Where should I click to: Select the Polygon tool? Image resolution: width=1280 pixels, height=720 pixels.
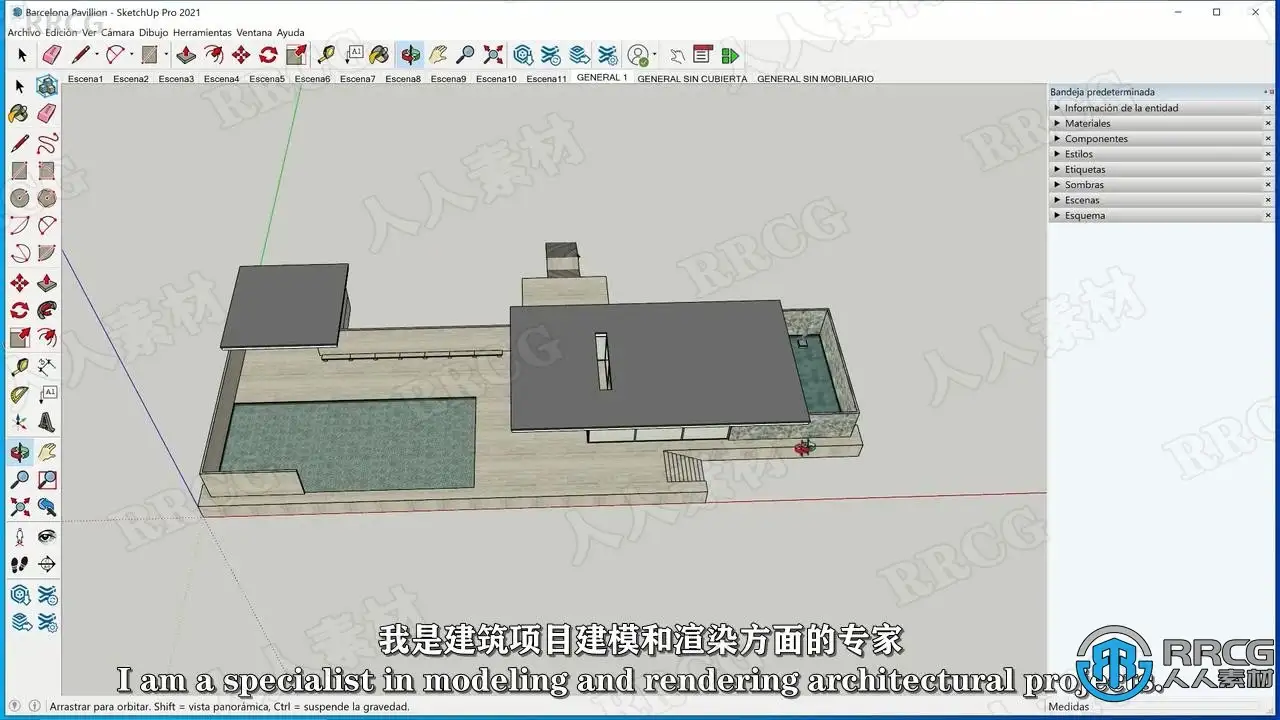point(47,198)
